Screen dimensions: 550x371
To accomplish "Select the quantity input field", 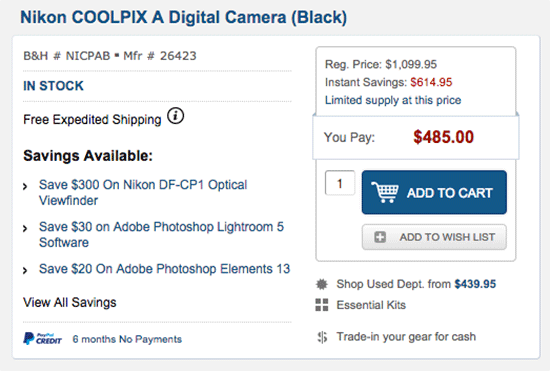I will click(x=340, y=183).
